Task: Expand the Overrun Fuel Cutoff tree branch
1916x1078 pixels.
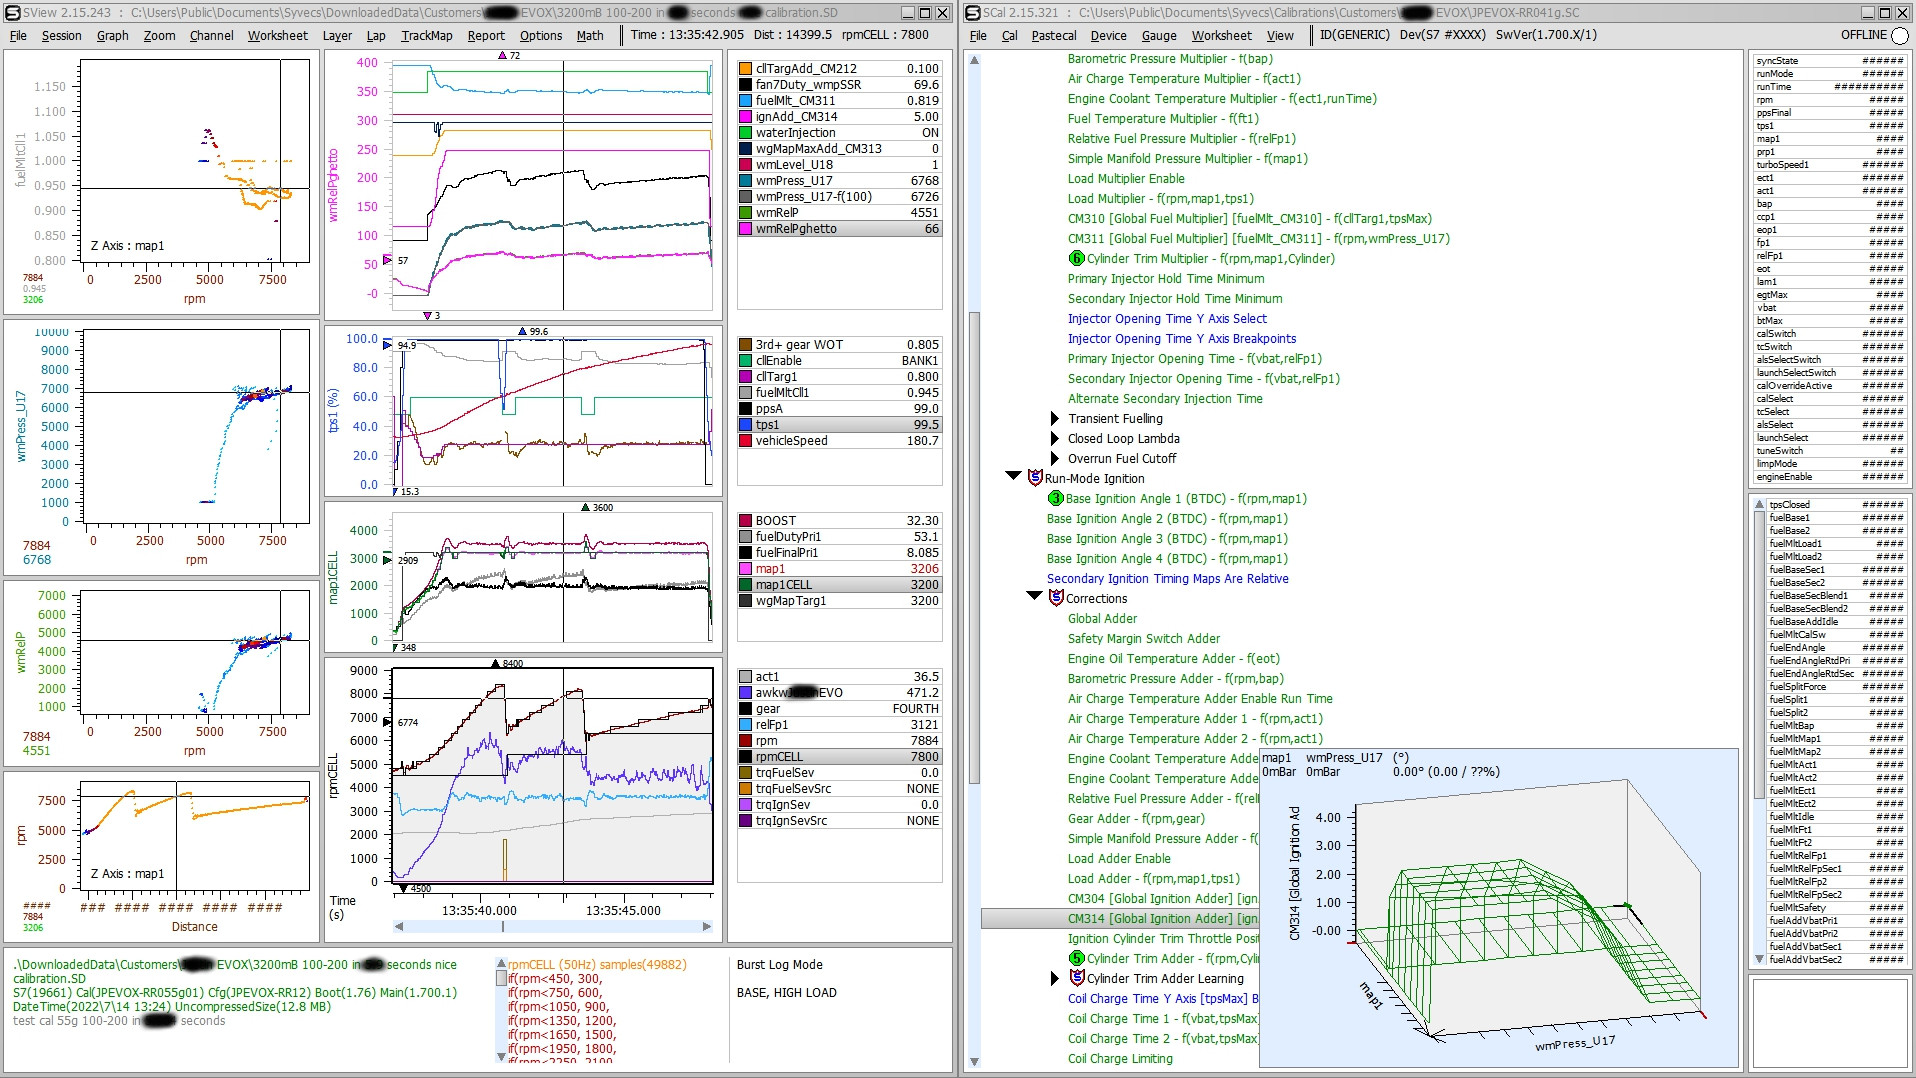Action: tap(1055, 458)
